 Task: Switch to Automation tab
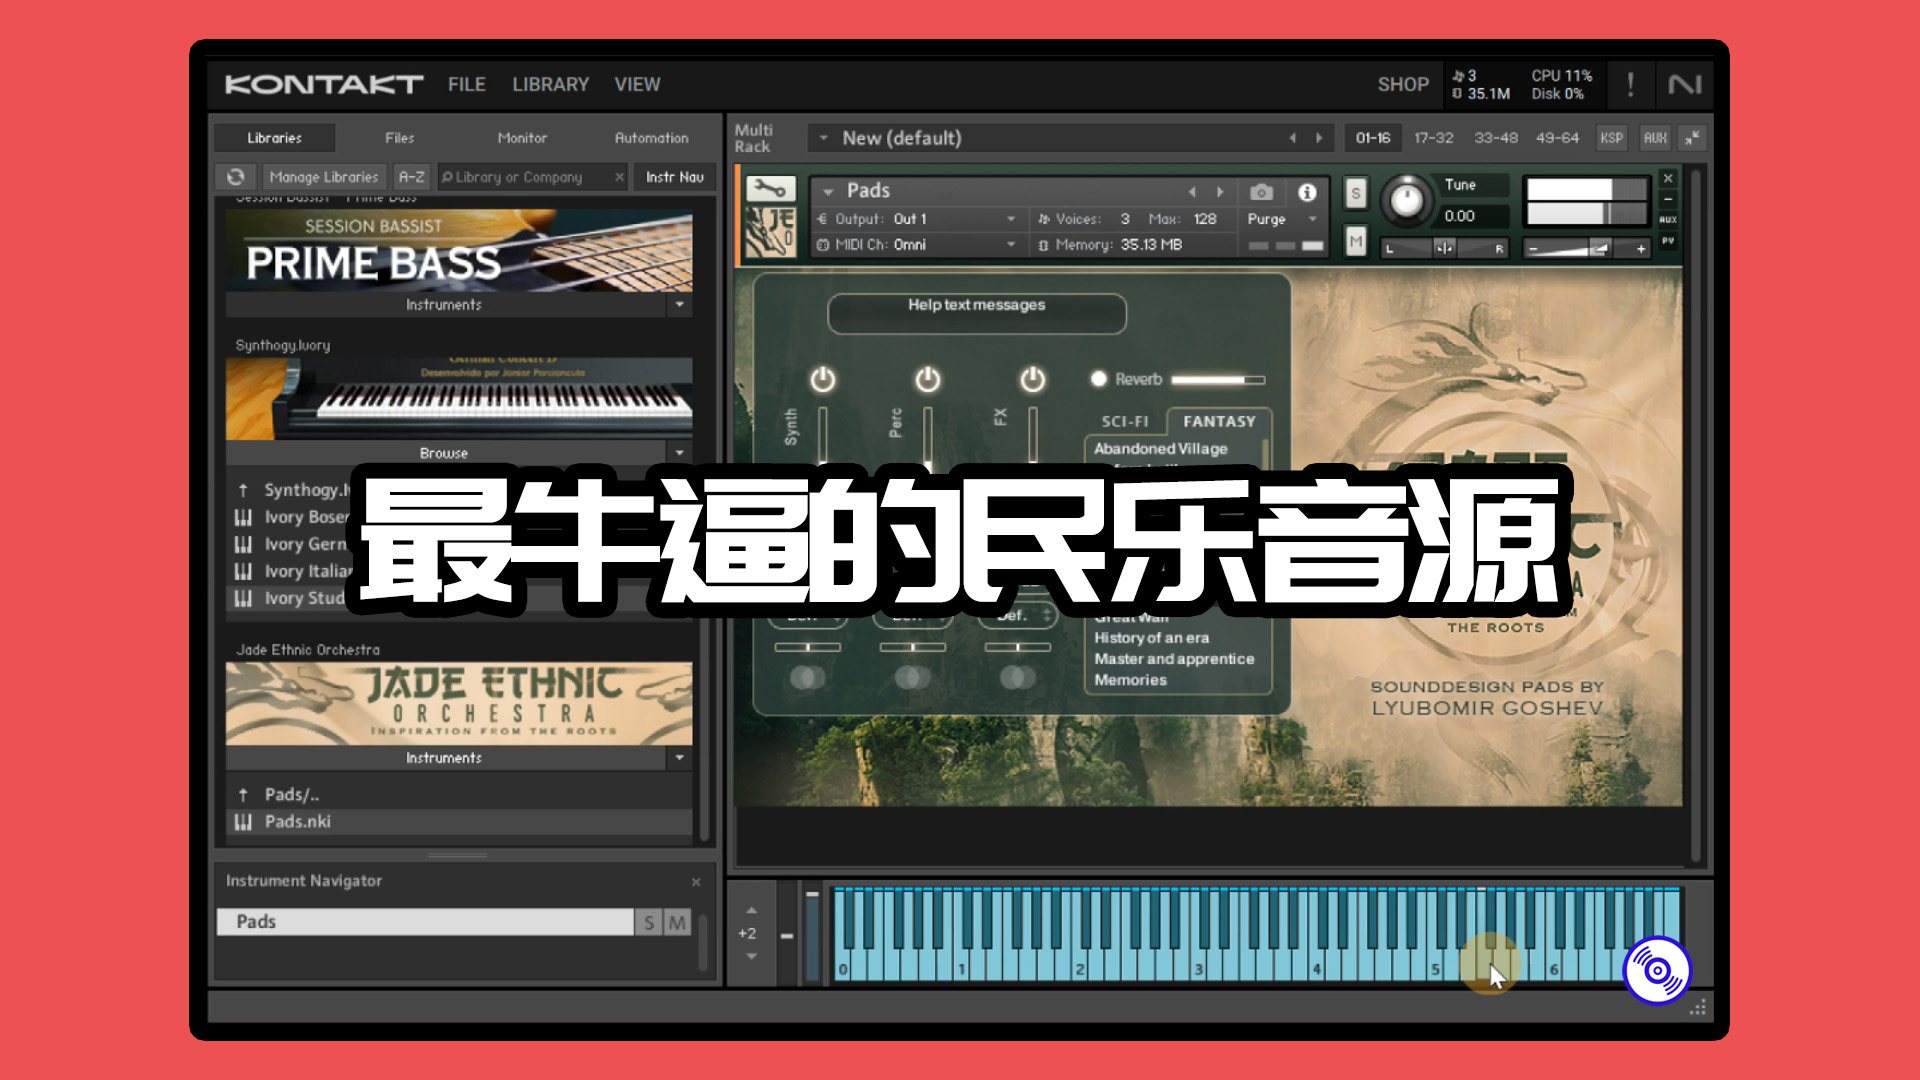651,138
